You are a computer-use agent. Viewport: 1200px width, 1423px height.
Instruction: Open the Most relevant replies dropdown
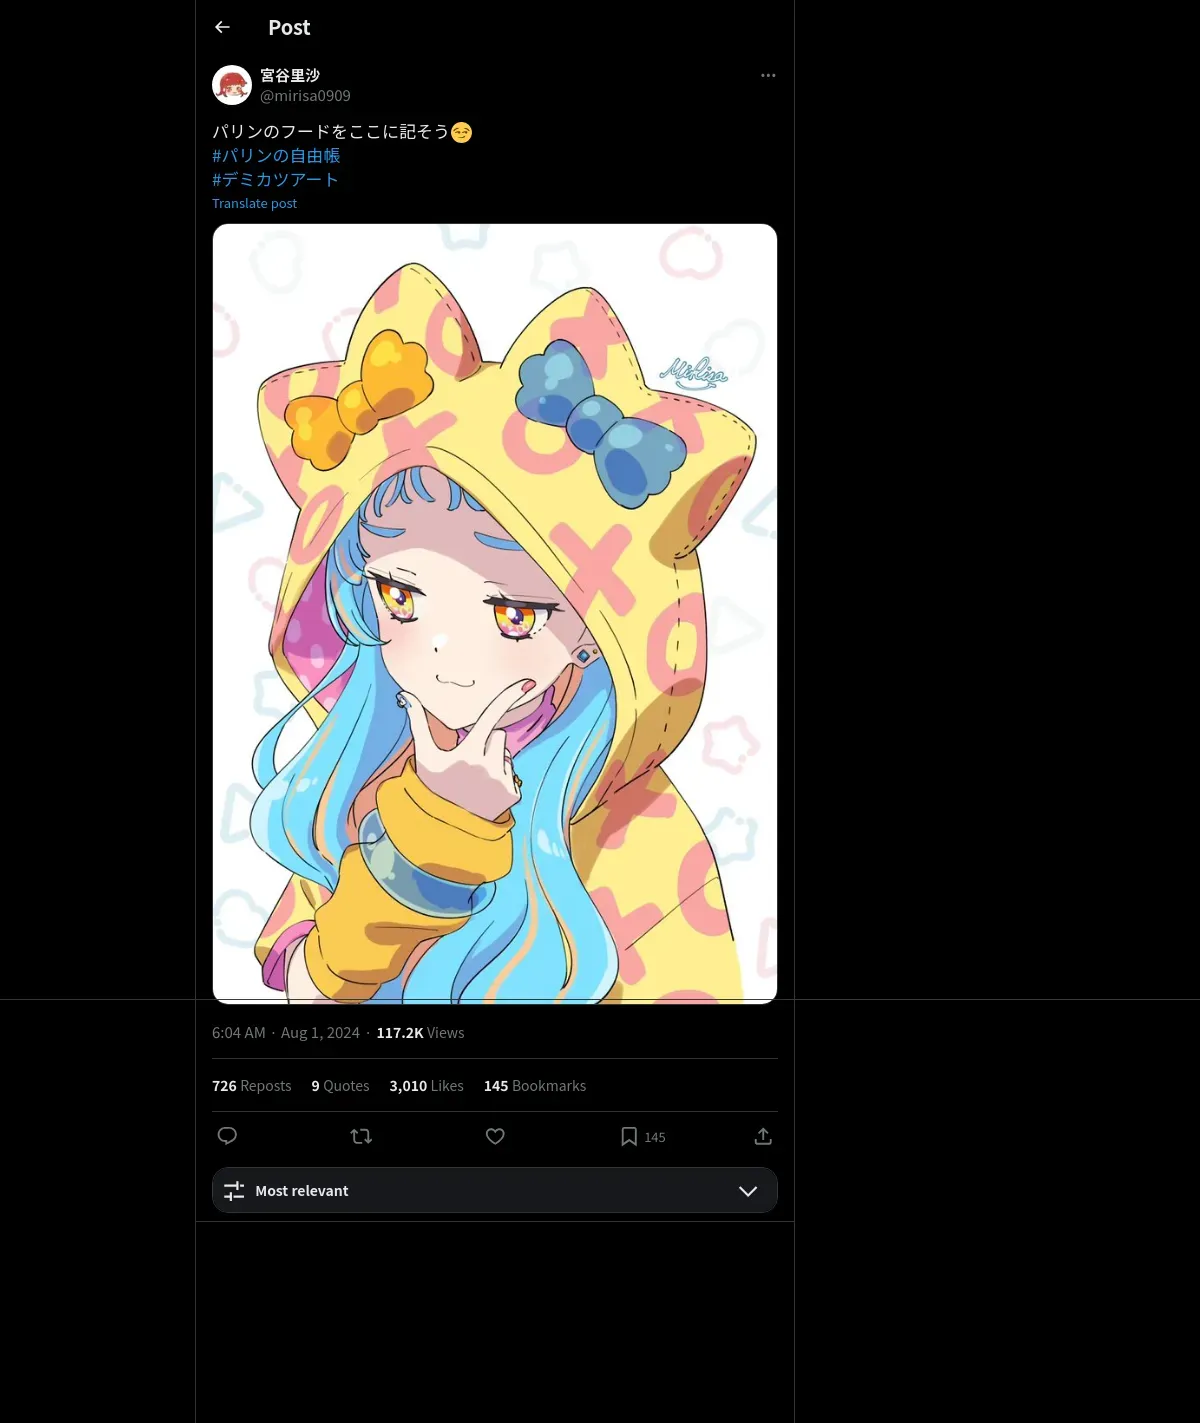point(495,1190)
